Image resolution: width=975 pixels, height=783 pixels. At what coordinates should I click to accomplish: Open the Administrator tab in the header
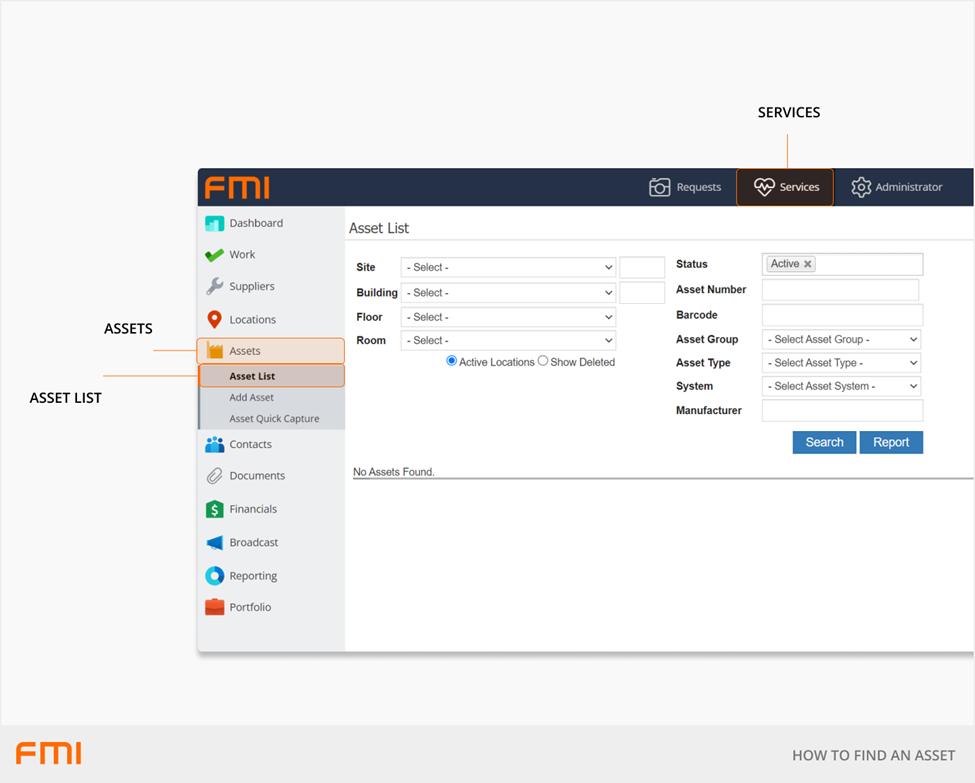tap(896, 187)
